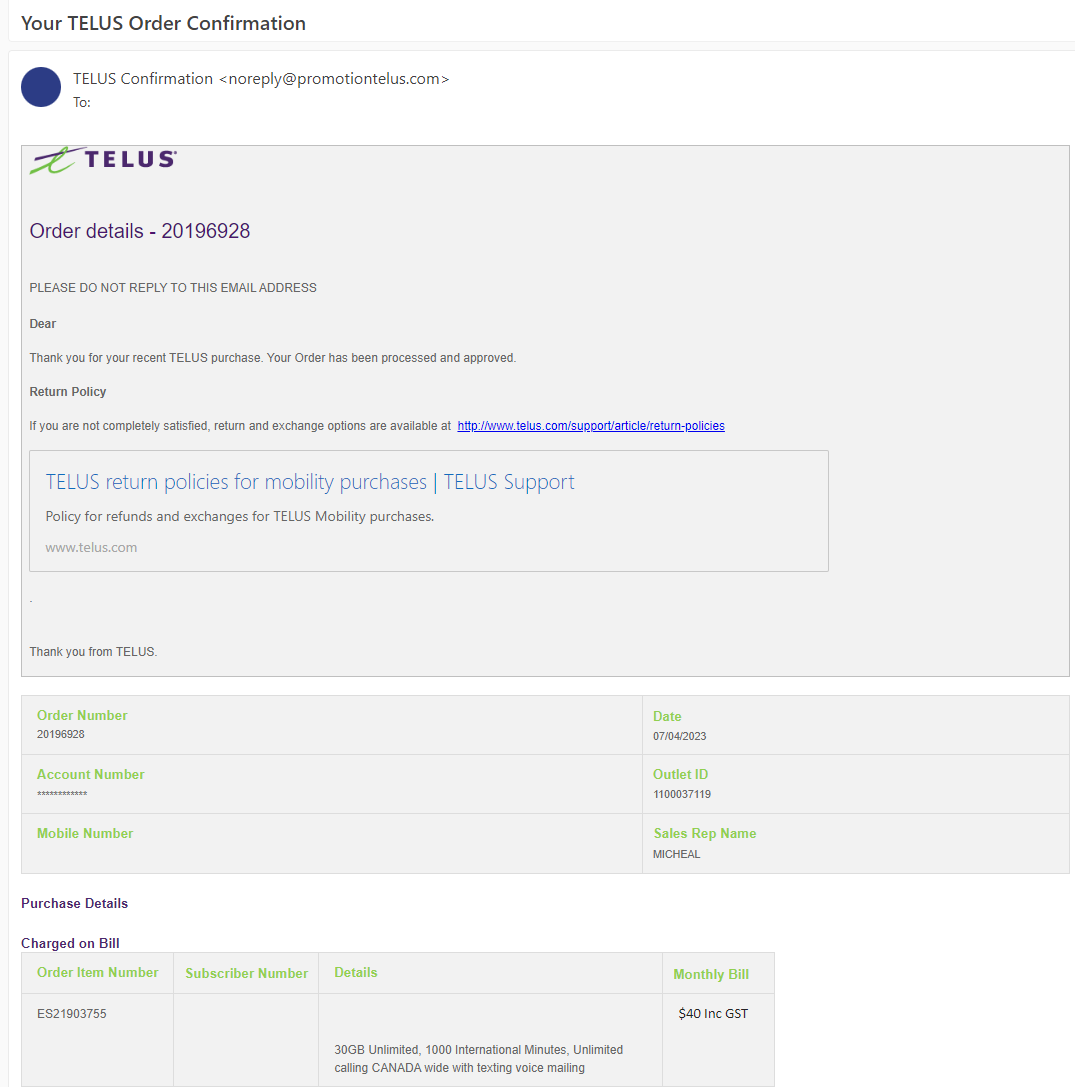The width and height of the screenshot is (1075, 1087).
Task: Select the 'Order details - 20196928' heading
Action: (140, 231)
